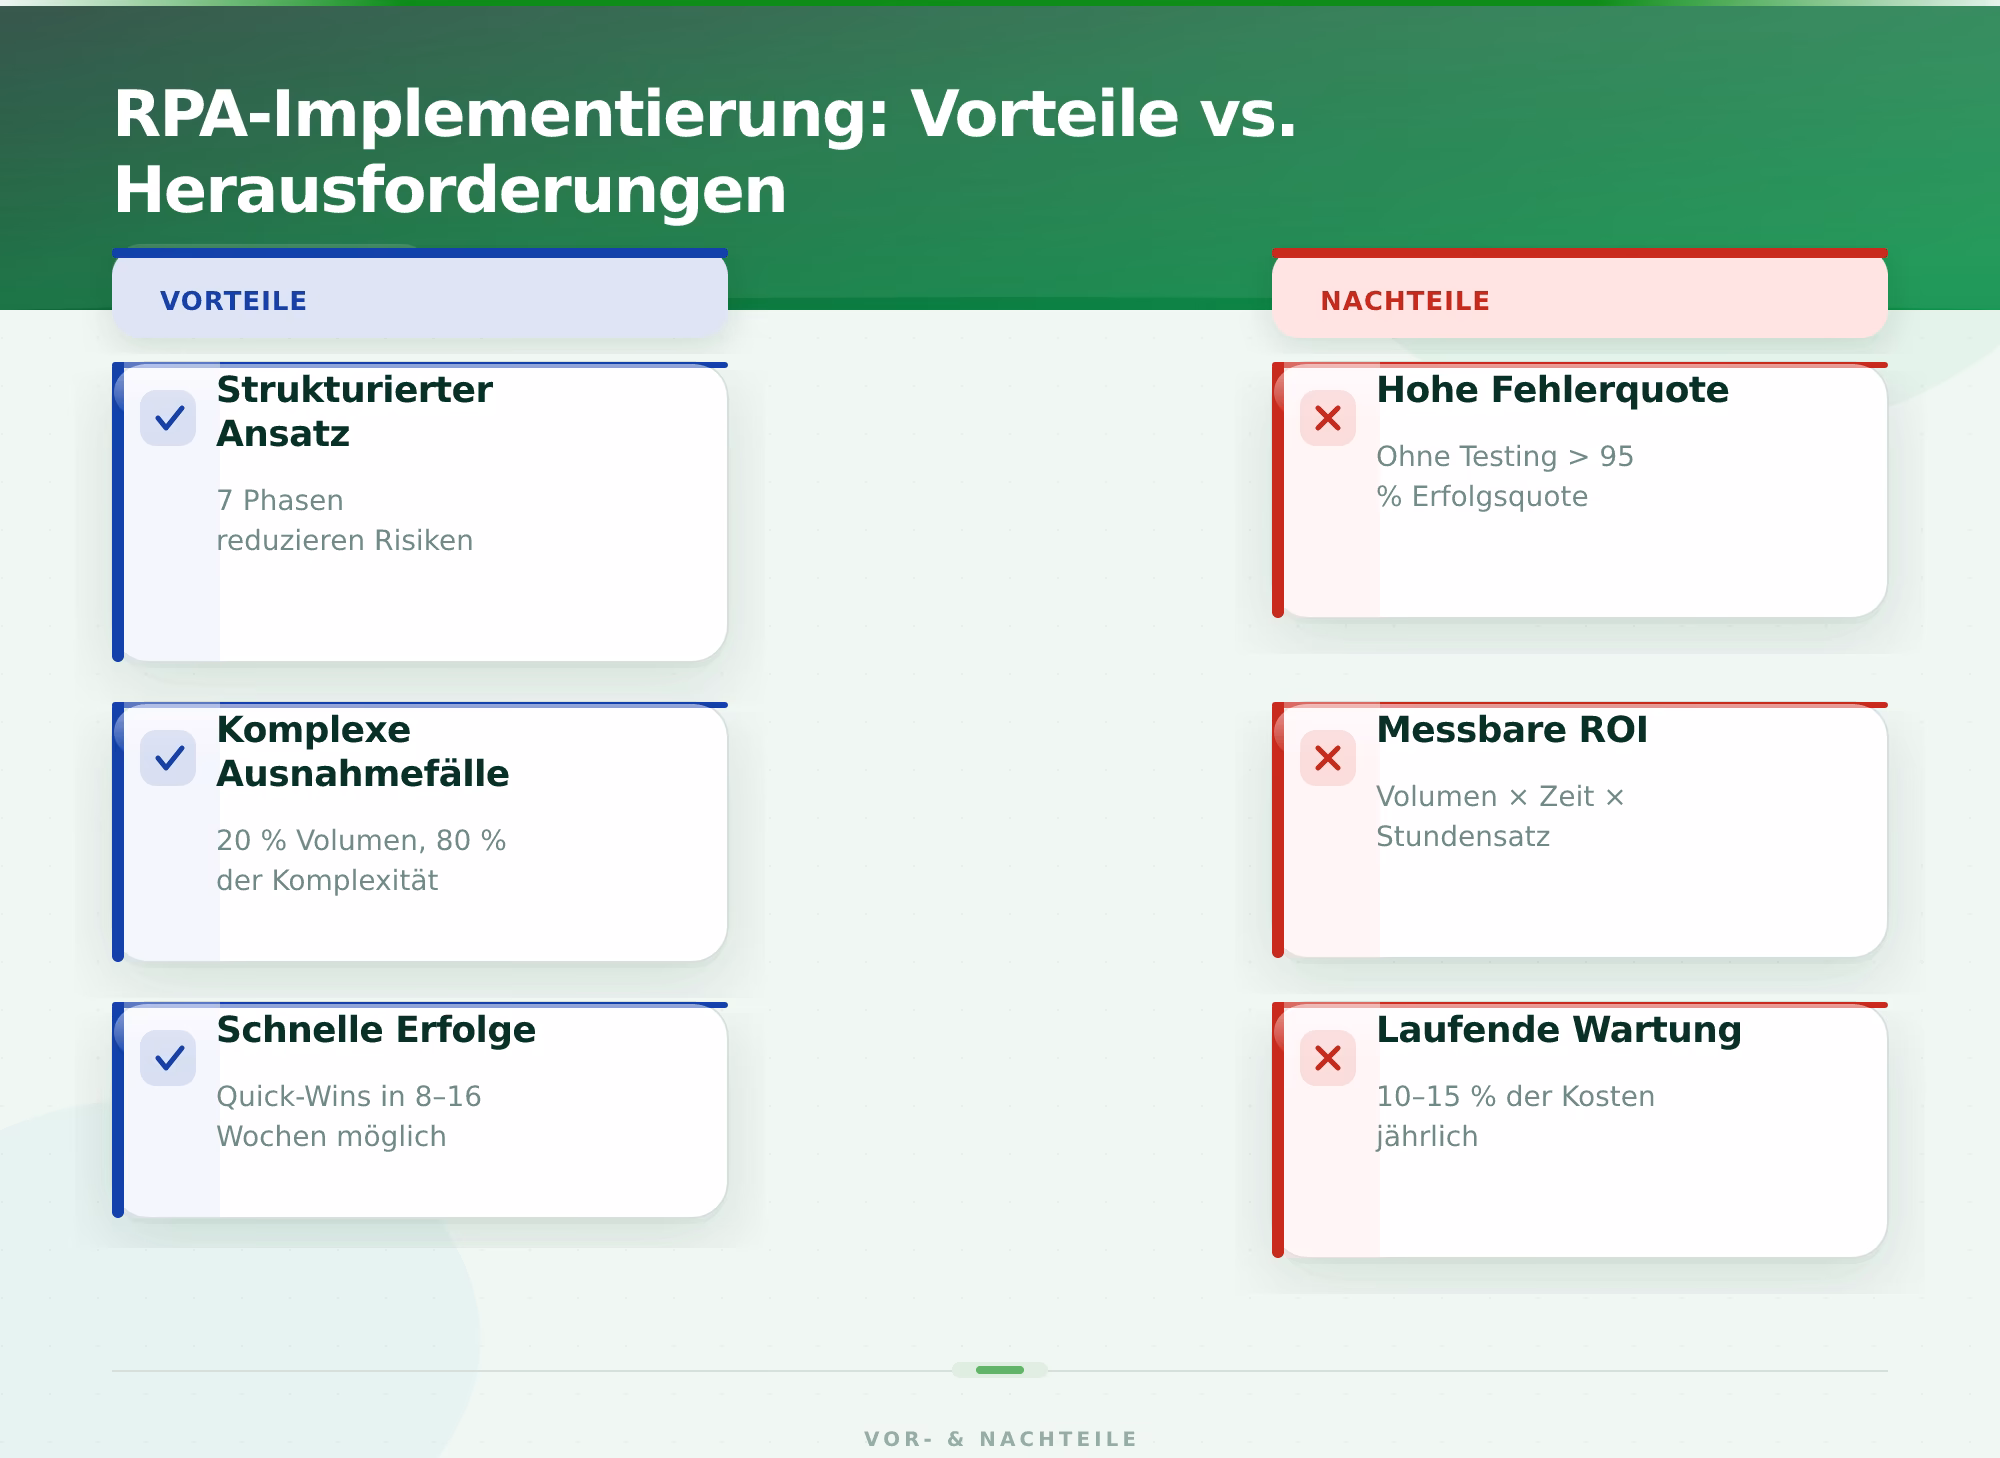Click the Schnelle Erfolge card title

coord(376,1030)
